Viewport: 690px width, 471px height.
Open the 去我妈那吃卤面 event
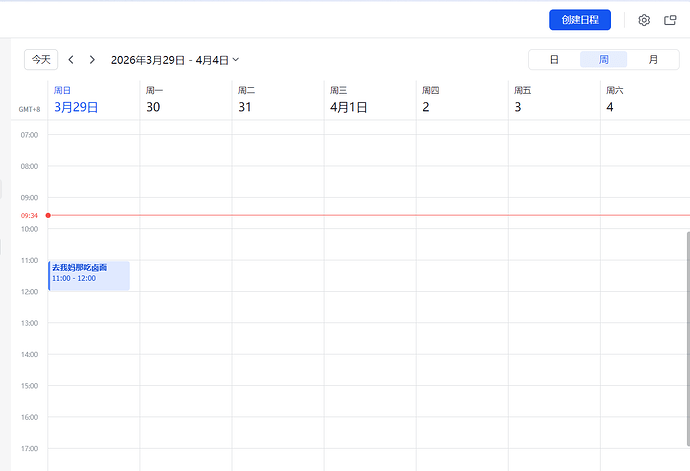pos(89,275)
